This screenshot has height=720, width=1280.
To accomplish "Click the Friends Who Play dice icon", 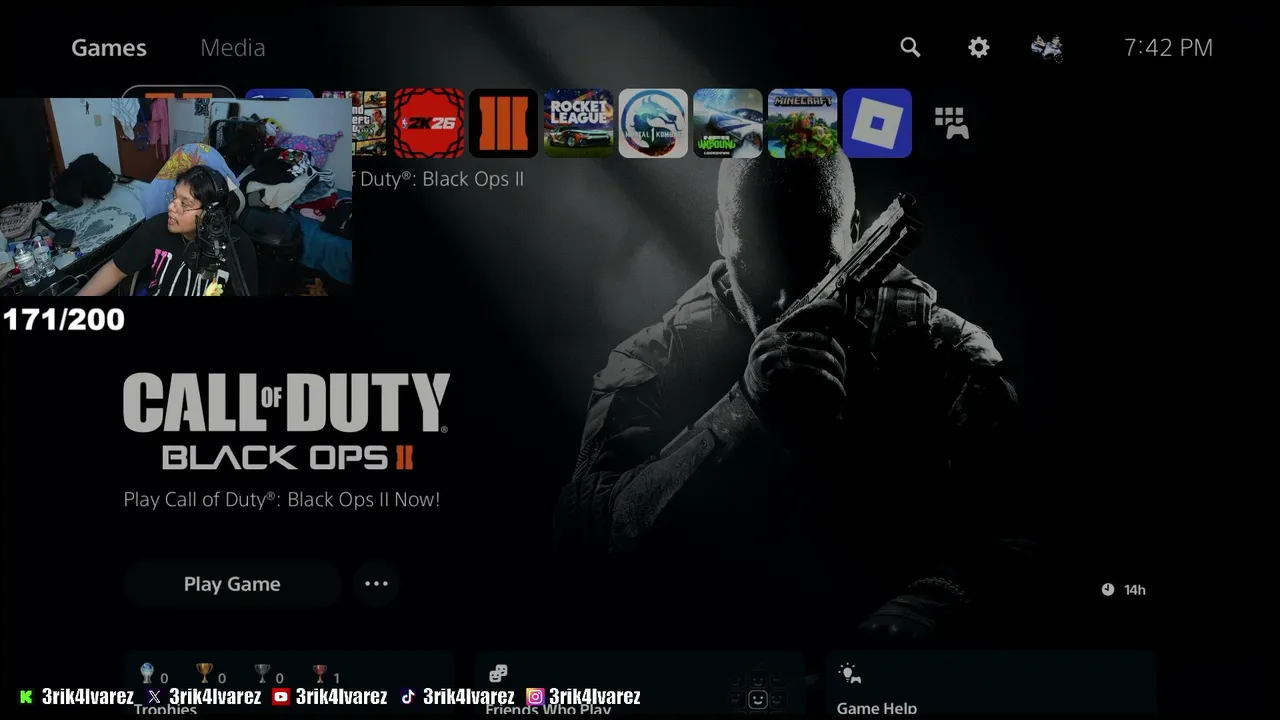I will [x=498, y=674].
